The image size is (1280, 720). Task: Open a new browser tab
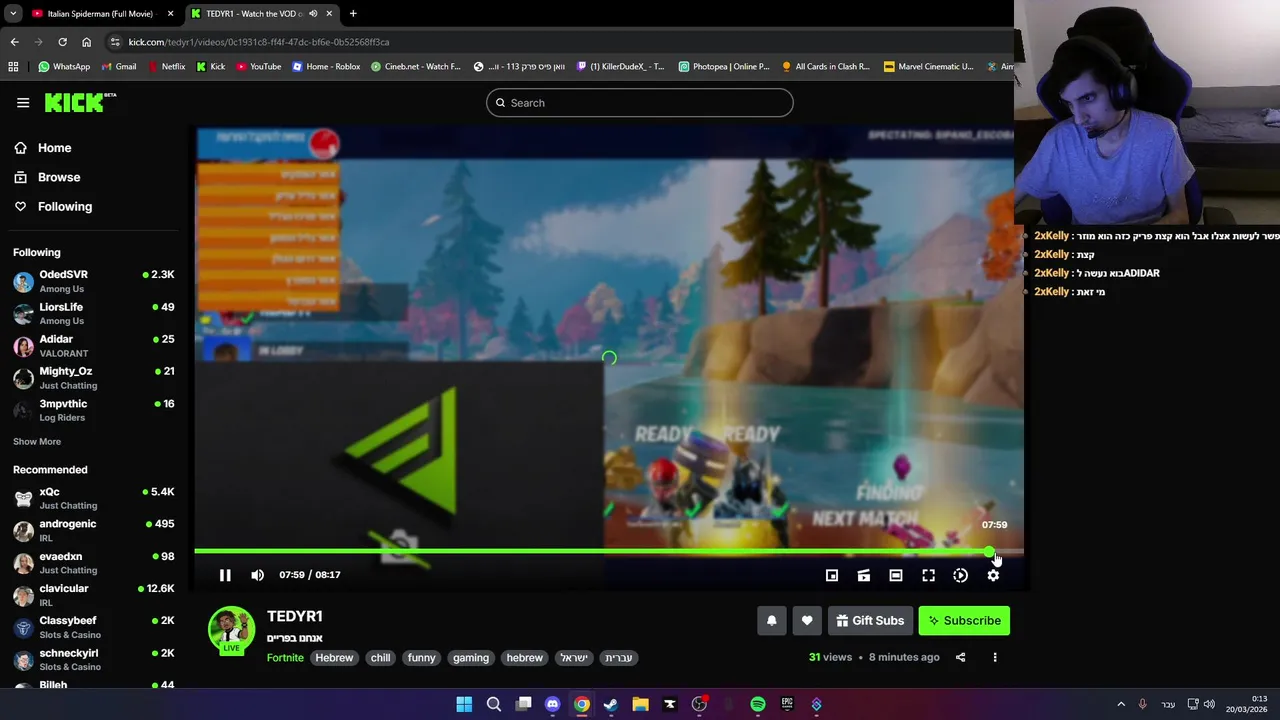pyautogui.click(x=353, y=14)
